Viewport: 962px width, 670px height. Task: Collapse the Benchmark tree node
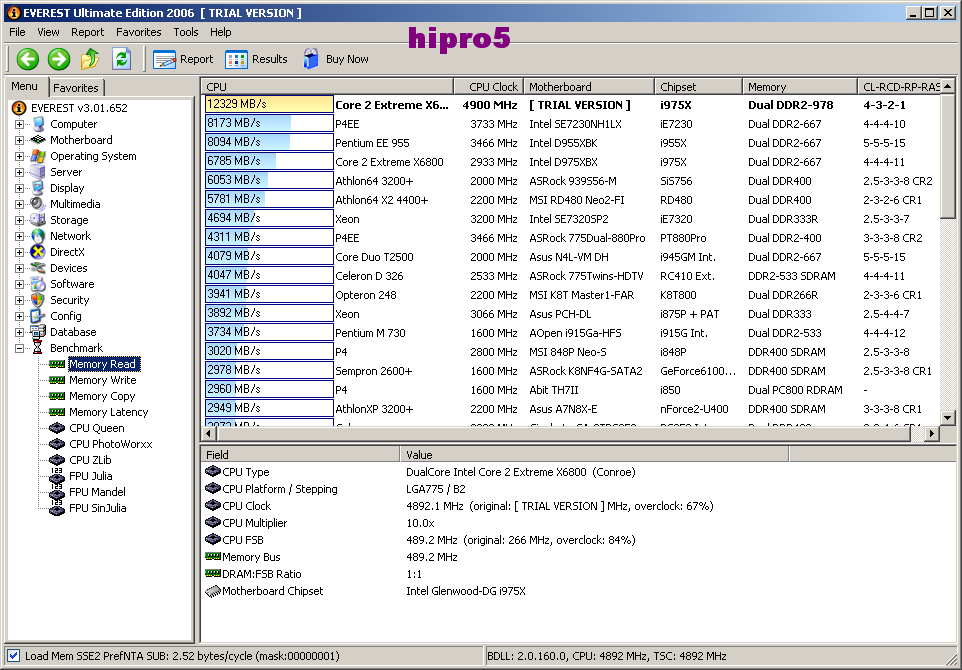pos(20,348)
